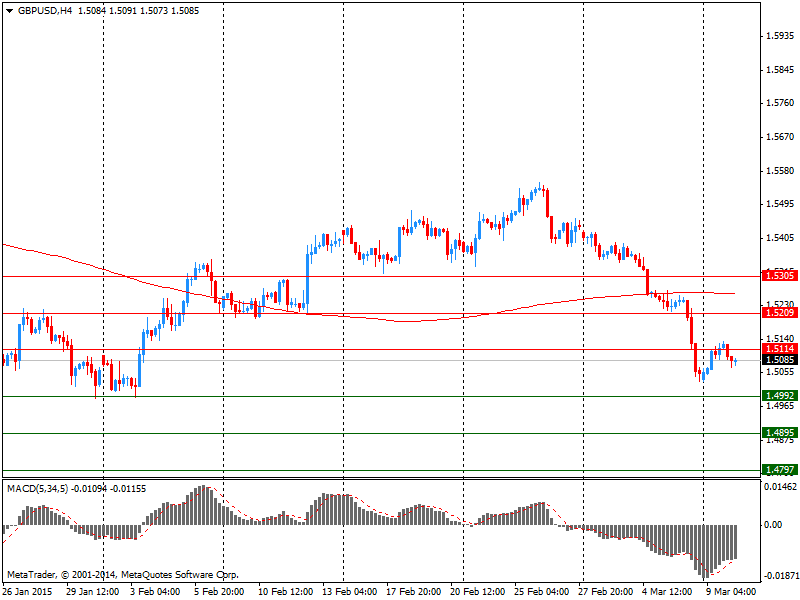Click the 1.5580 price axis value

781,171
